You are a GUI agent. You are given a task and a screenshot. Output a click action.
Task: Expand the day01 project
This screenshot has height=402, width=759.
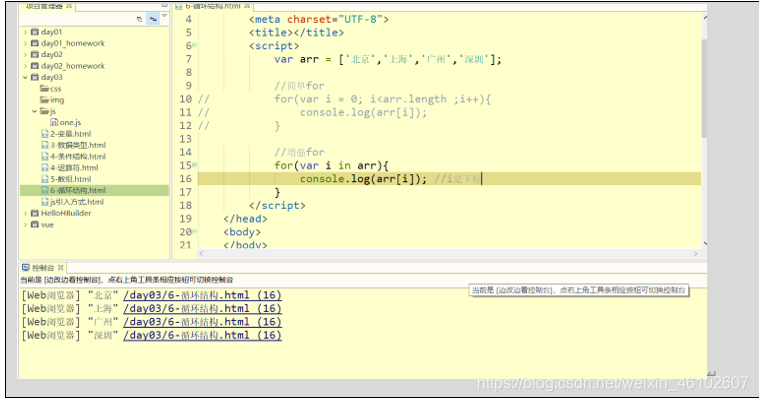[x=25, y=32]
